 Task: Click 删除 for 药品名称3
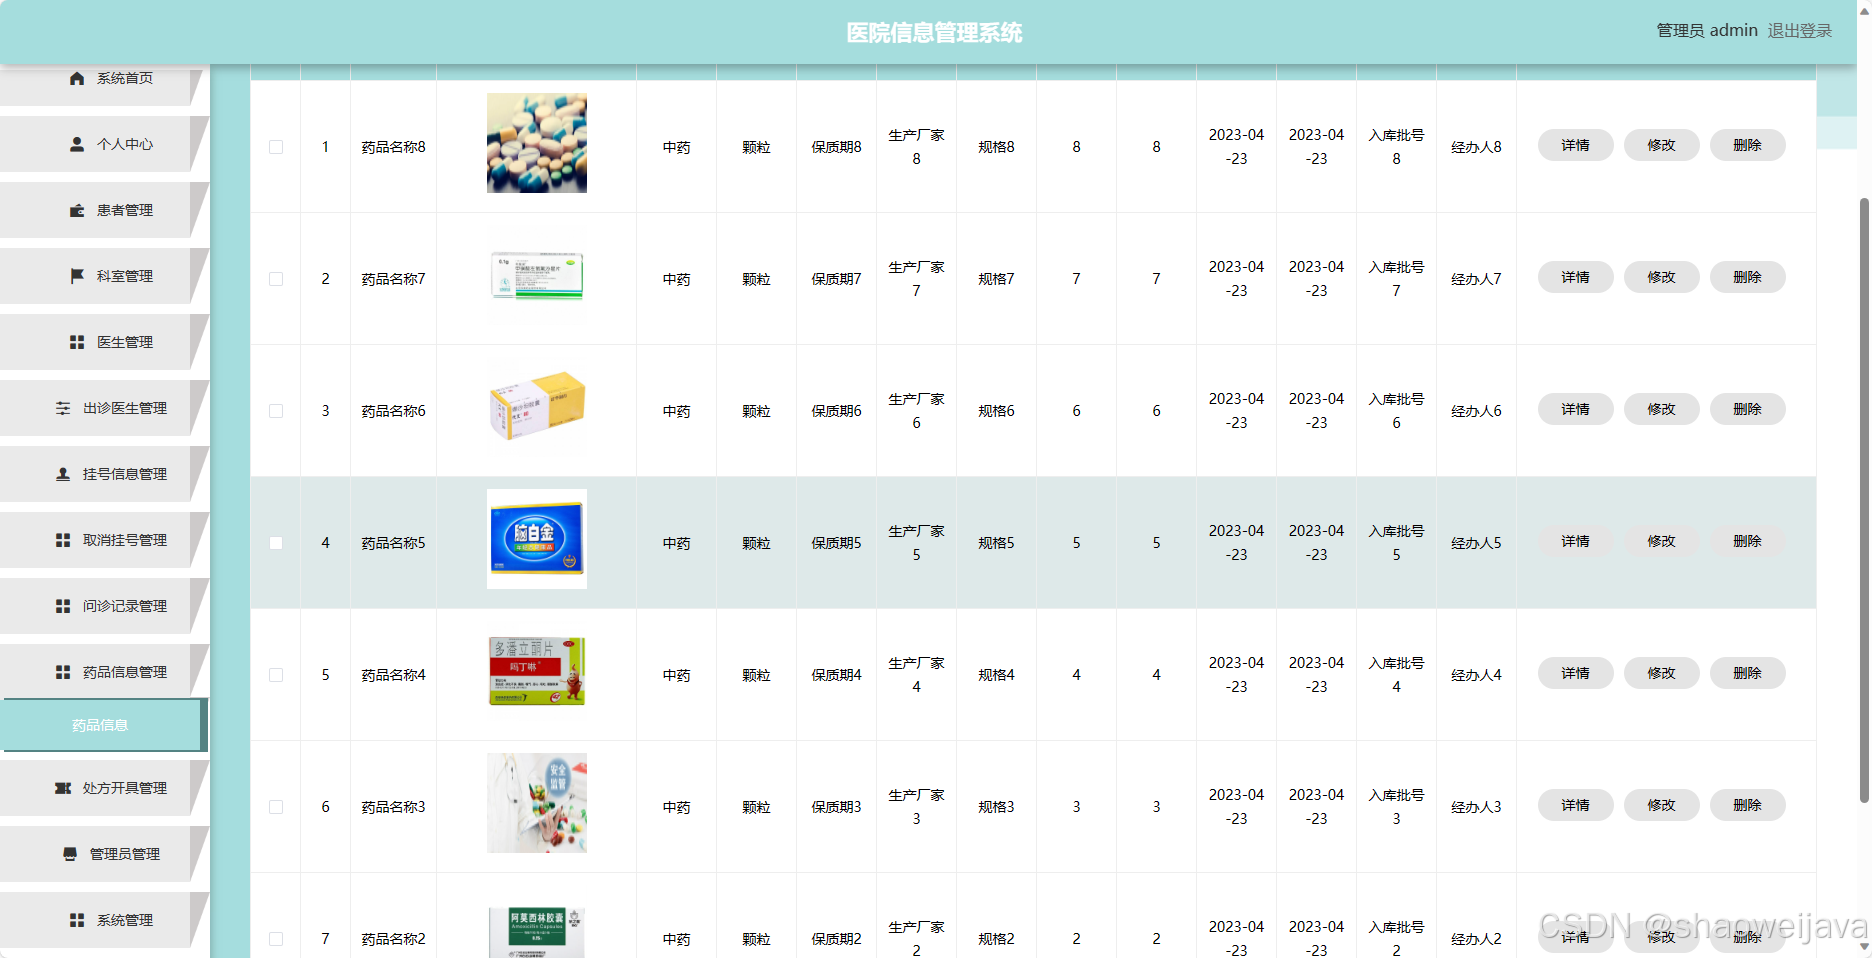click(x=1747, y=805)
